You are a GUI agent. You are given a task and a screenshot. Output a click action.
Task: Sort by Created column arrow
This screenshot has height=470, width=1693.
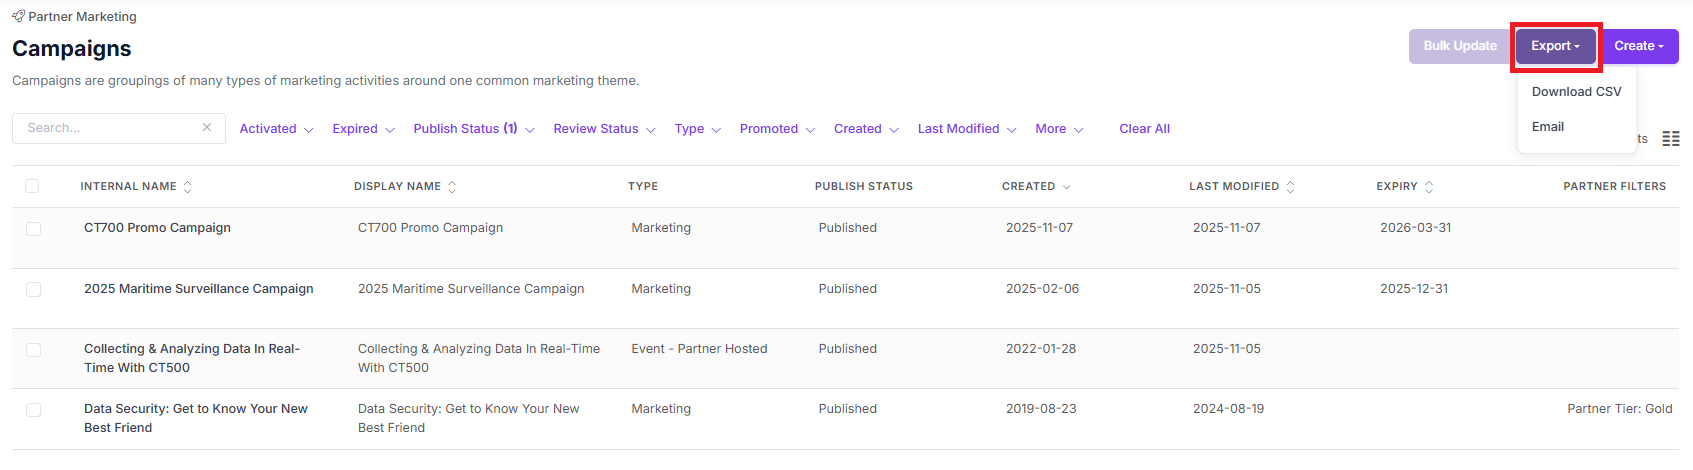(1066, 187)
